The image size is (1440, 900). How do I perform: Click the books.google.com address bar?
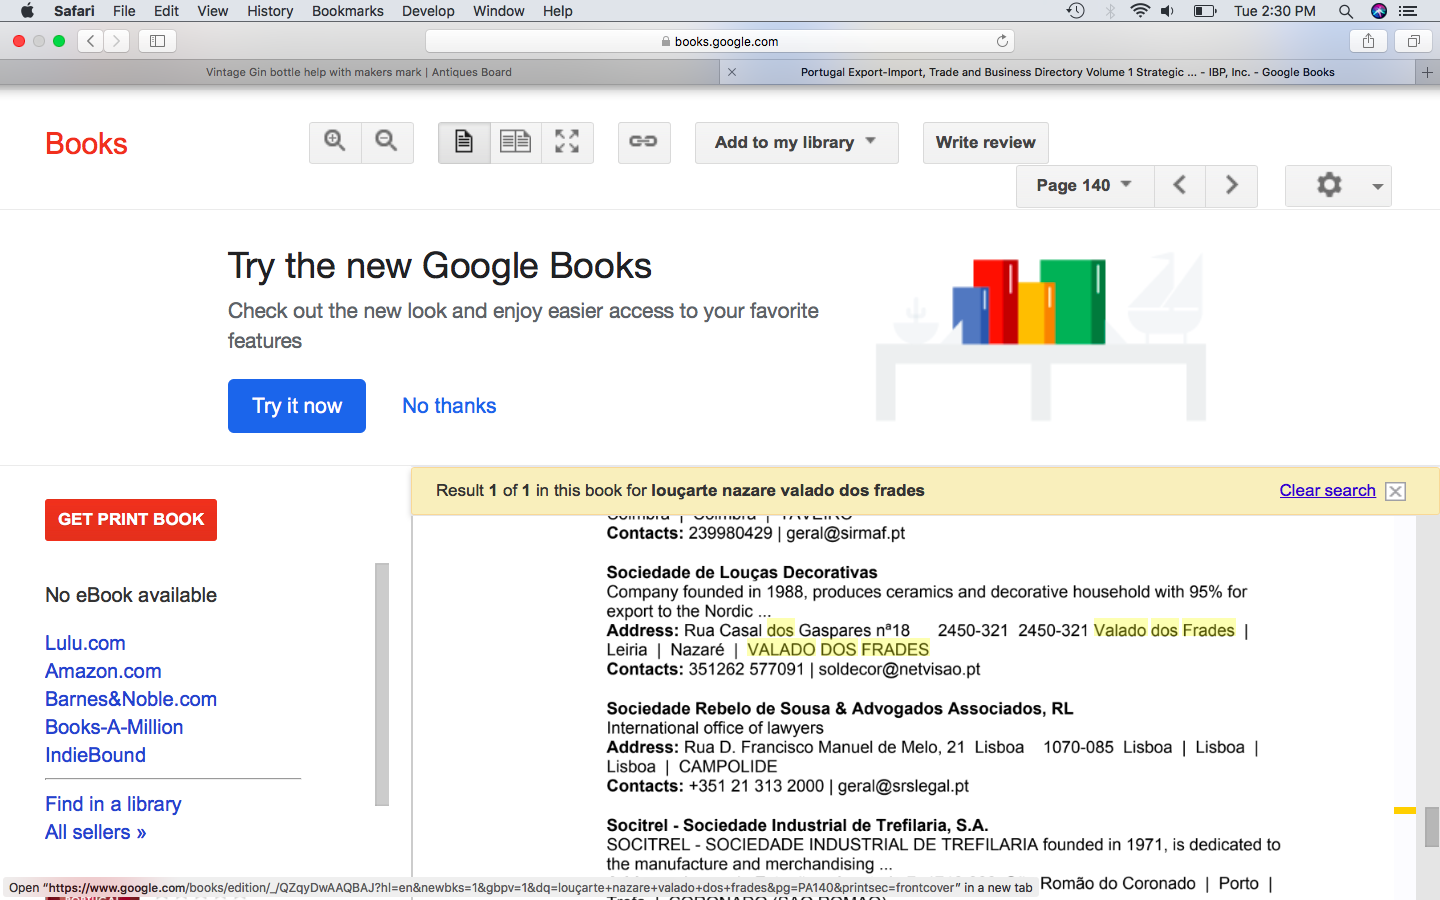pyautogui.click(x=720, y=41)
